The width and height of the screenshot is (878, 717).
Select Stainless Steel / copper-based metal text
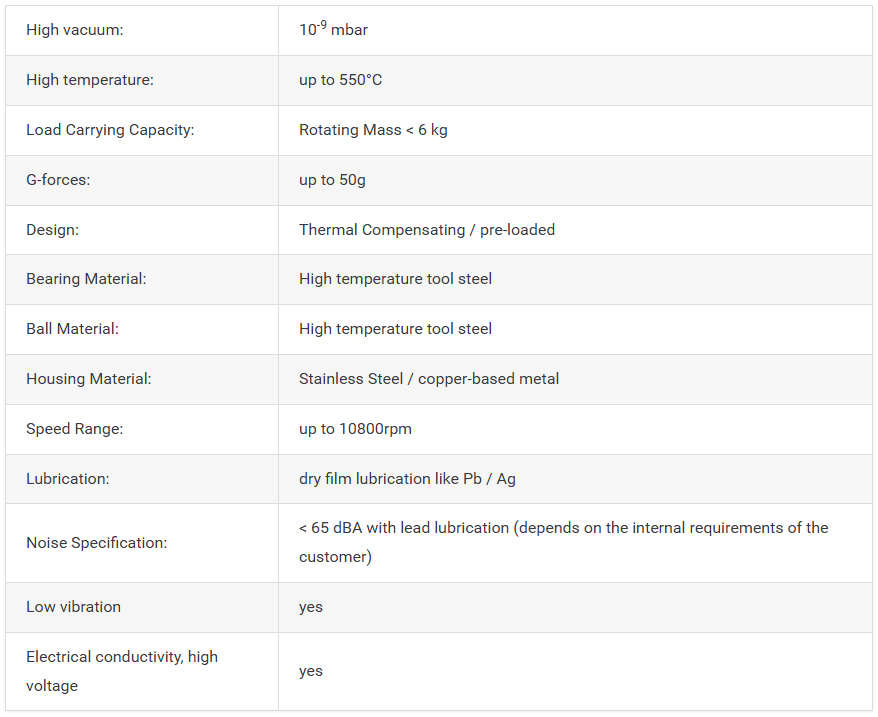(429, 379)
